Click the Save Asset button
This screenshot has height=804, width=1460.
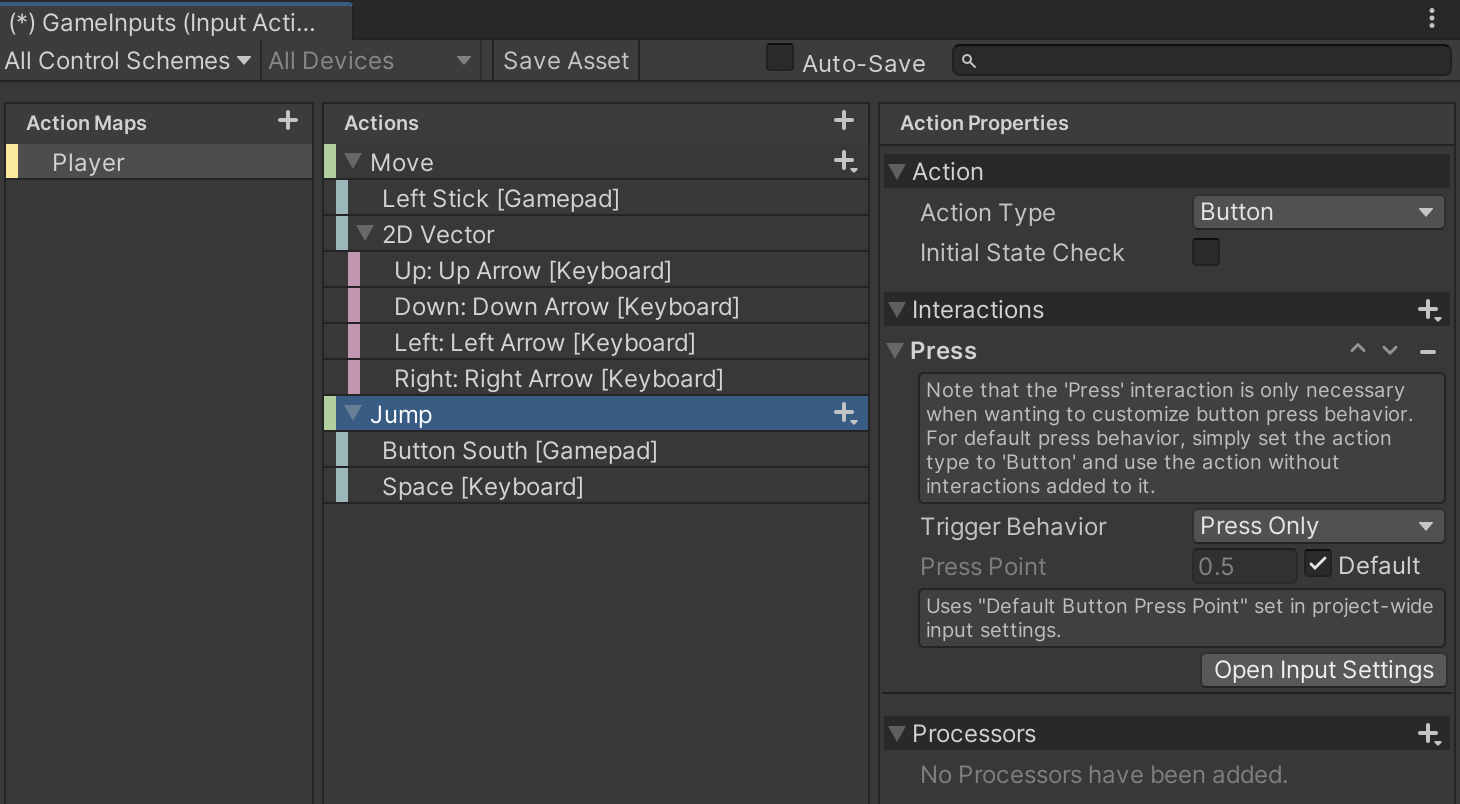(x=566, y=61)
